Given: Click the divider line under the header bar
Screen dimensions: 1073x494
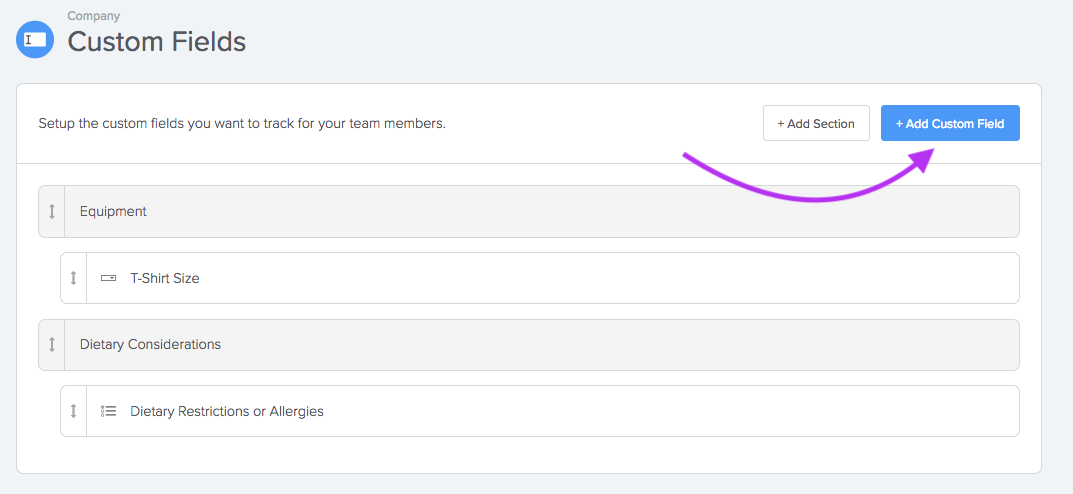Looking at the screenshot, I should coord(529,164).
